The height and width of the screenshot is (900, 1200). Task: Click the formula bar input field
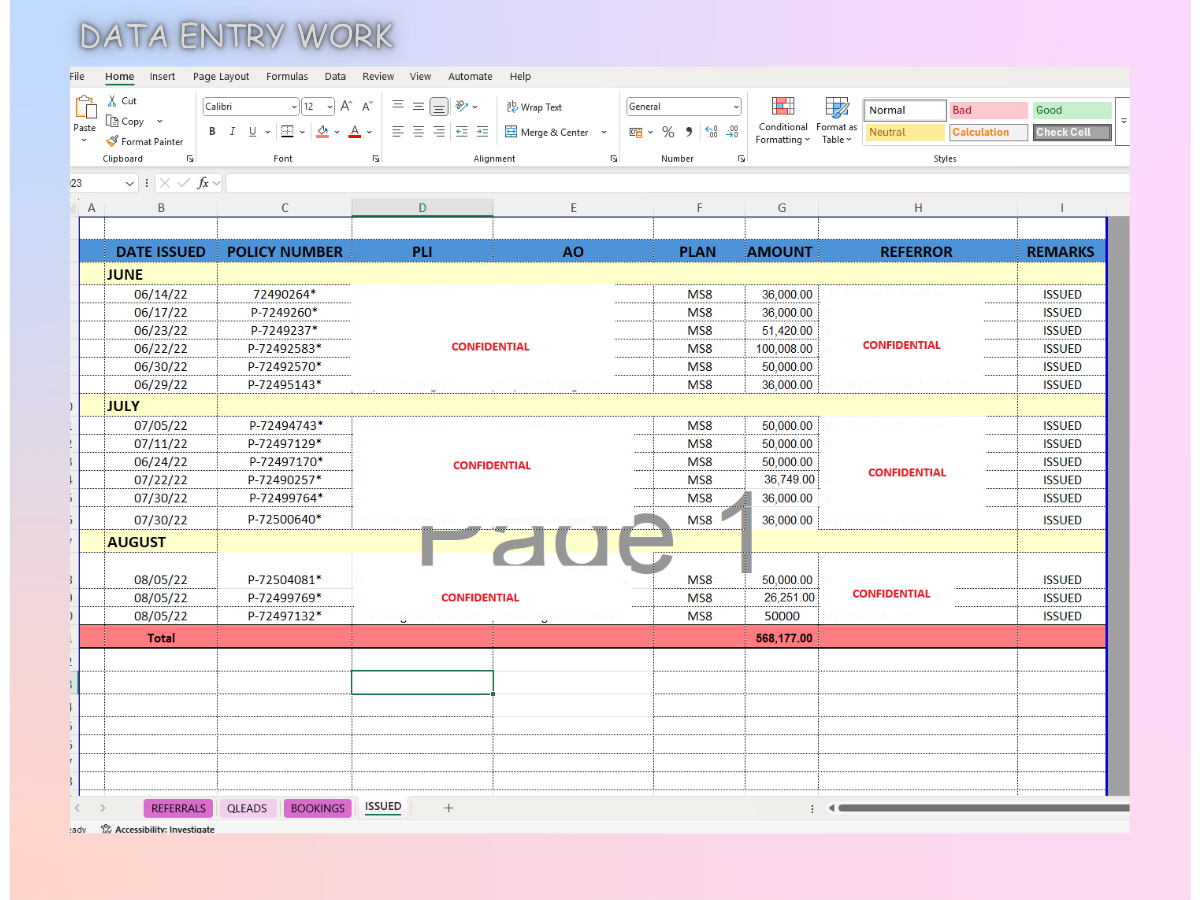click(x=677, y=183)
